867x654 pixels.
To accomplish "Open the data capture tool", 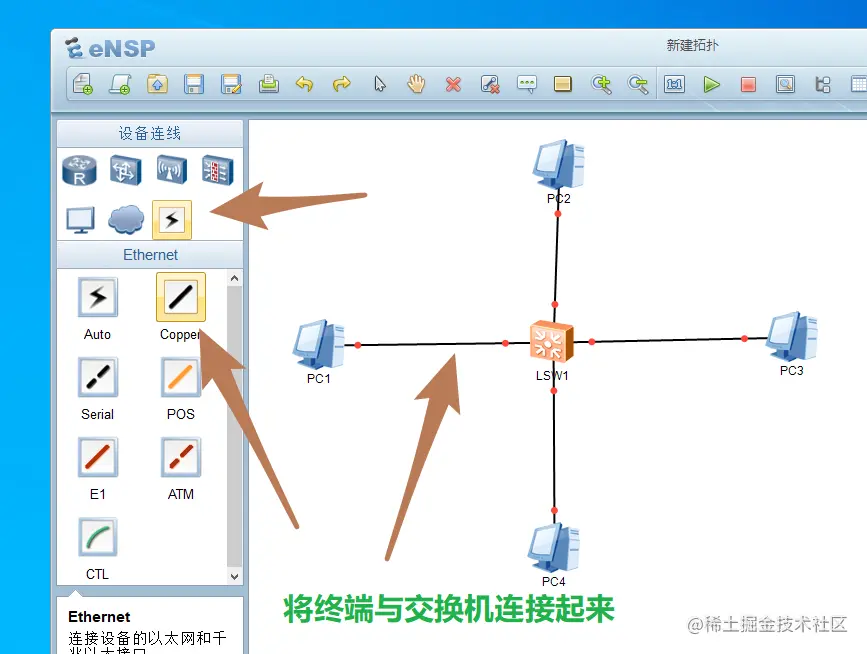I will 785,84.
